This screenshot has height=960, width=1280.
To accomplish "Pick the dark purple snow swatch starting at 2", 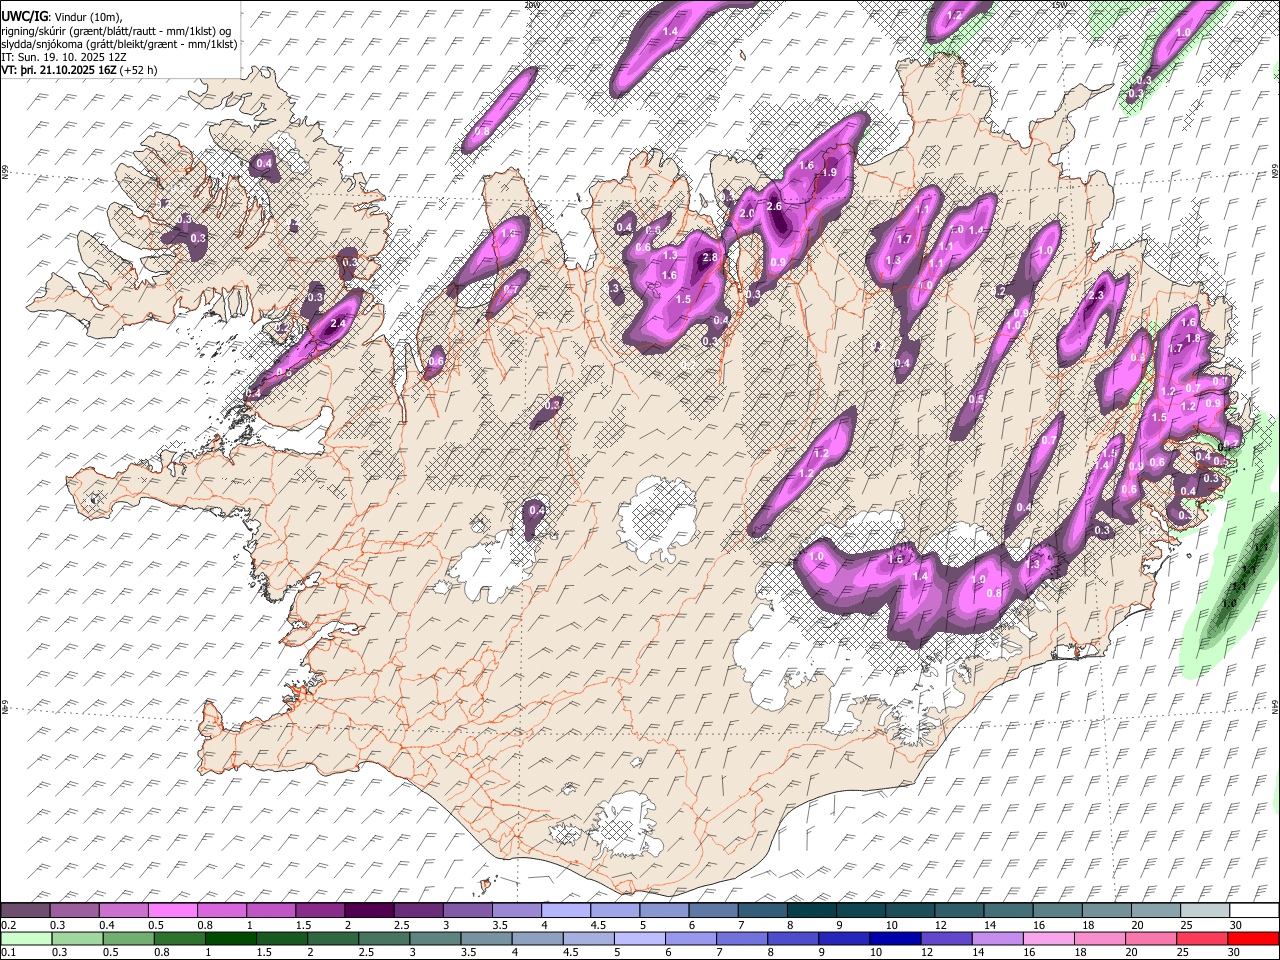I will tap(369, 911).
